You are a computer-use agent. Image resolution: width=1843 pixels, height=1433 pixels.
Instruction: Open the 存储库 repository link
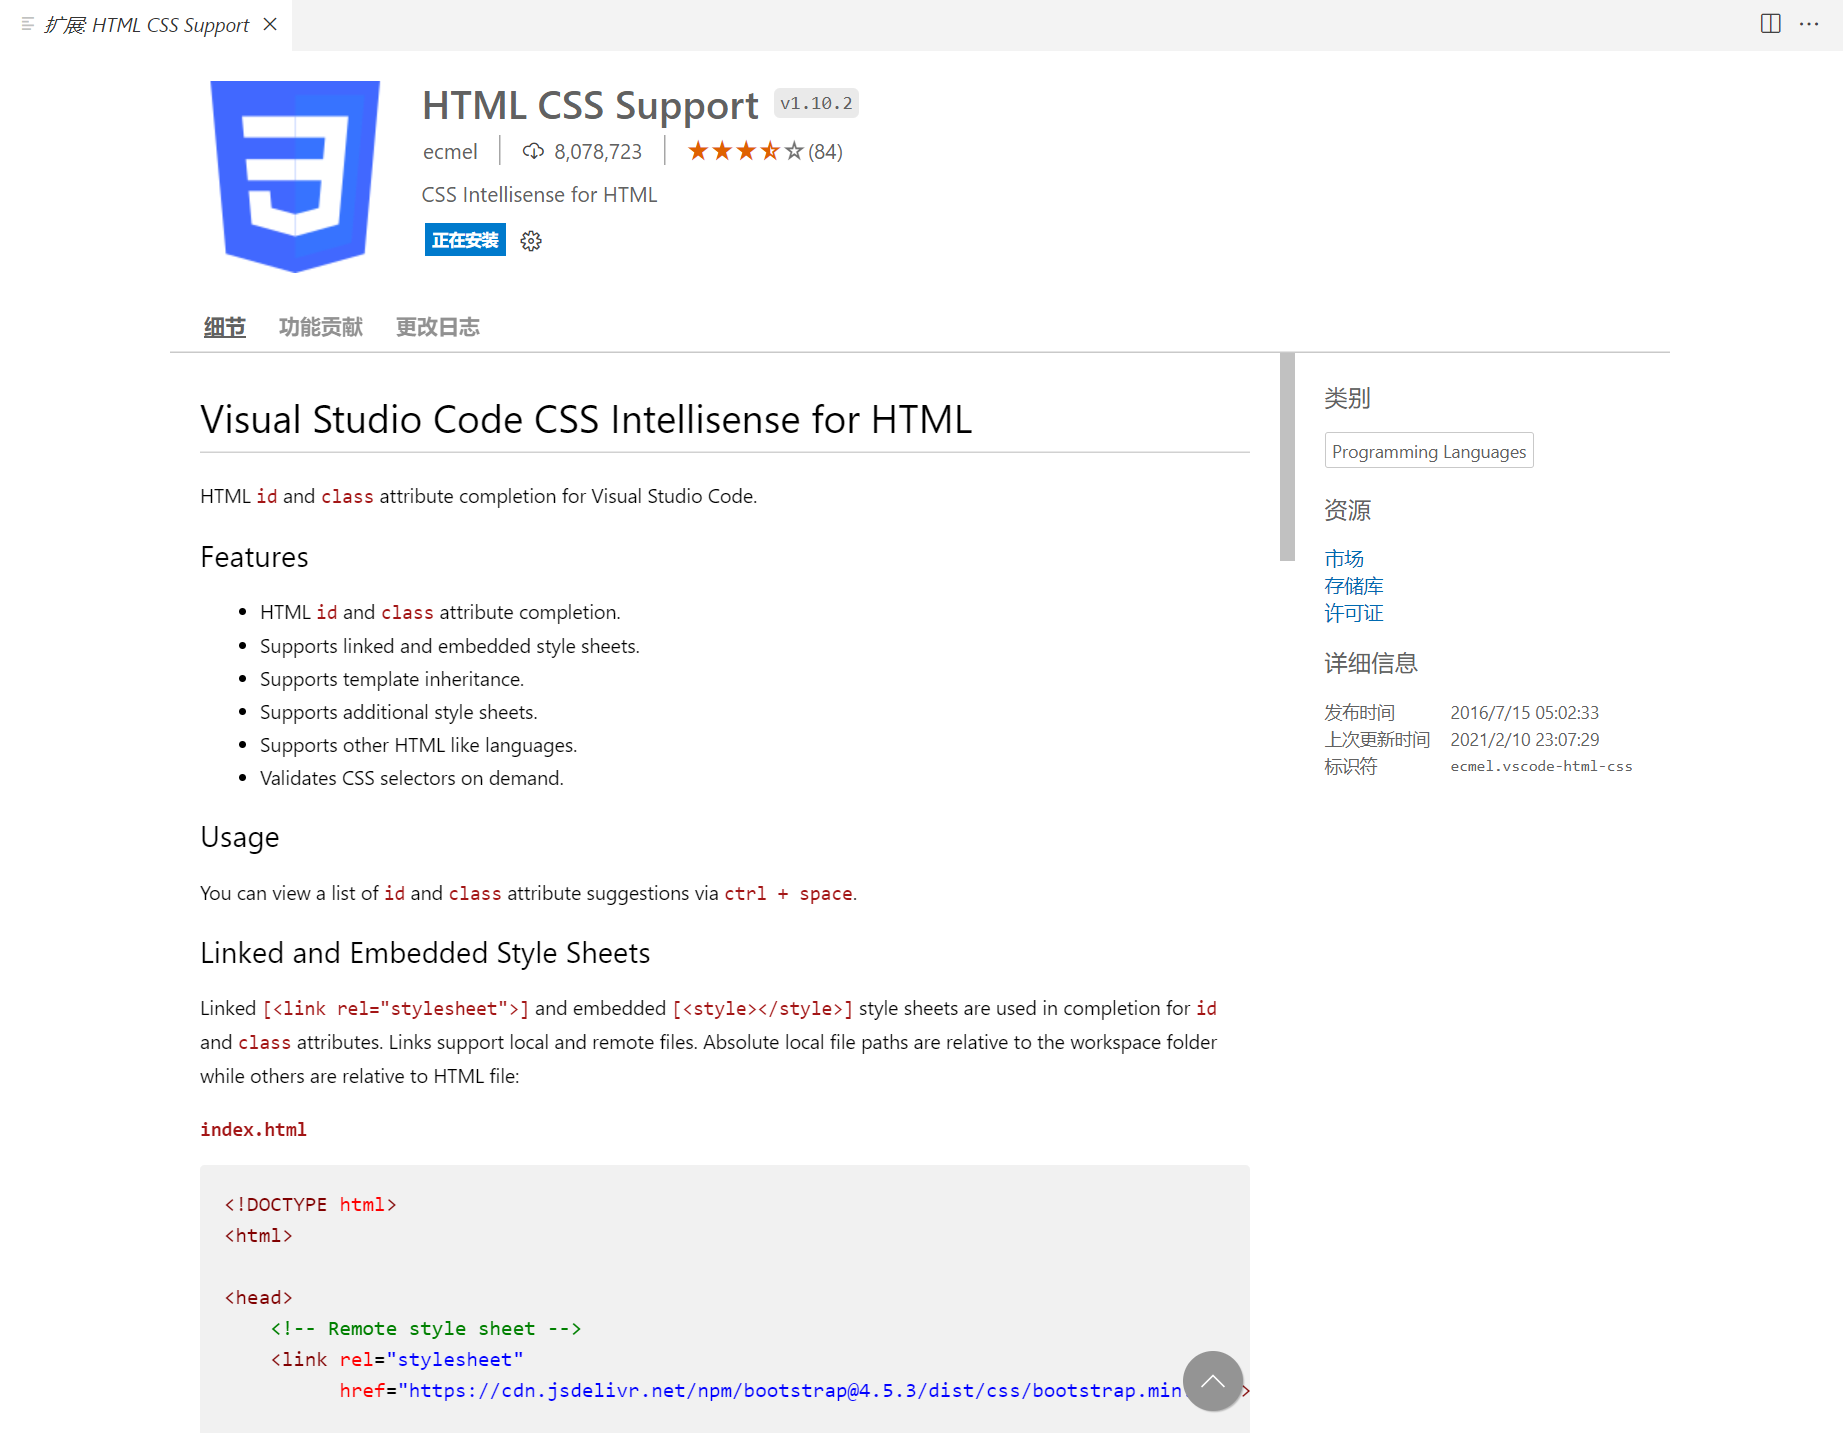(1354, 586)
